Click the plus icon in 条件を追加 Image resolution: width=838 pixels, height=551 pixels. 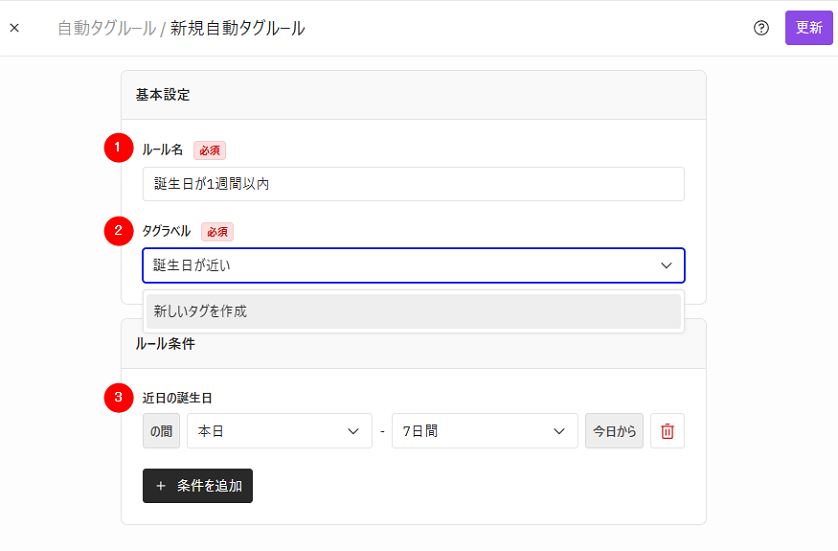pyautogui.click(x=161, y=486)
